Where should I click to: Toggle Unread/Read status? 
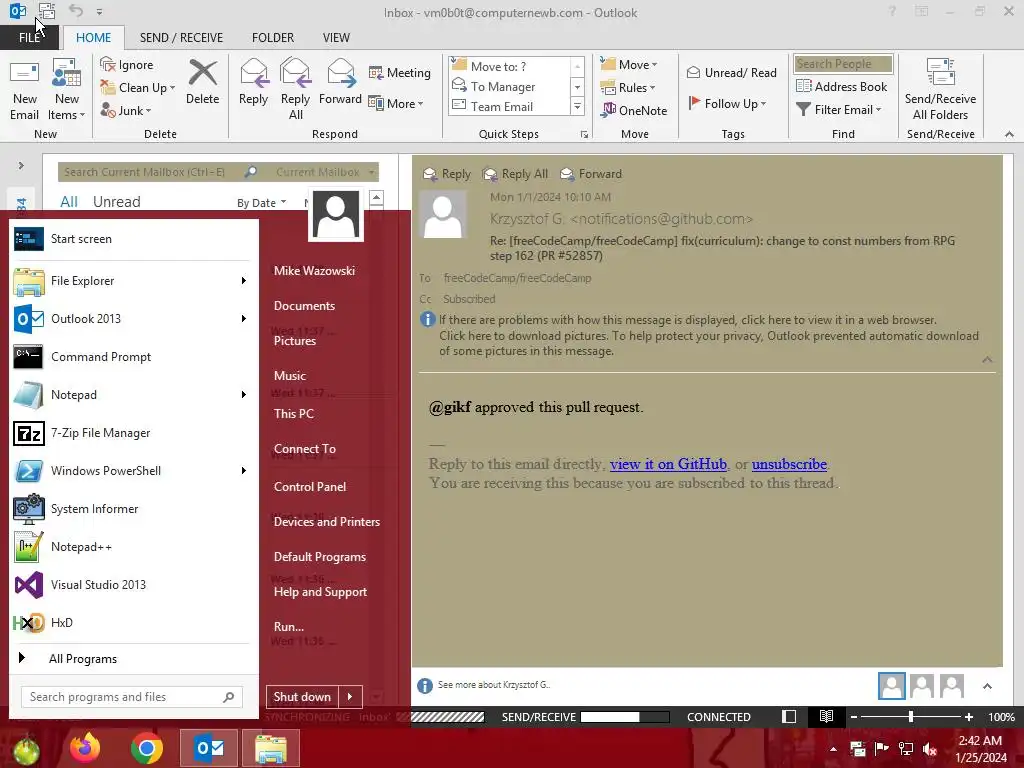pos(732,72)
